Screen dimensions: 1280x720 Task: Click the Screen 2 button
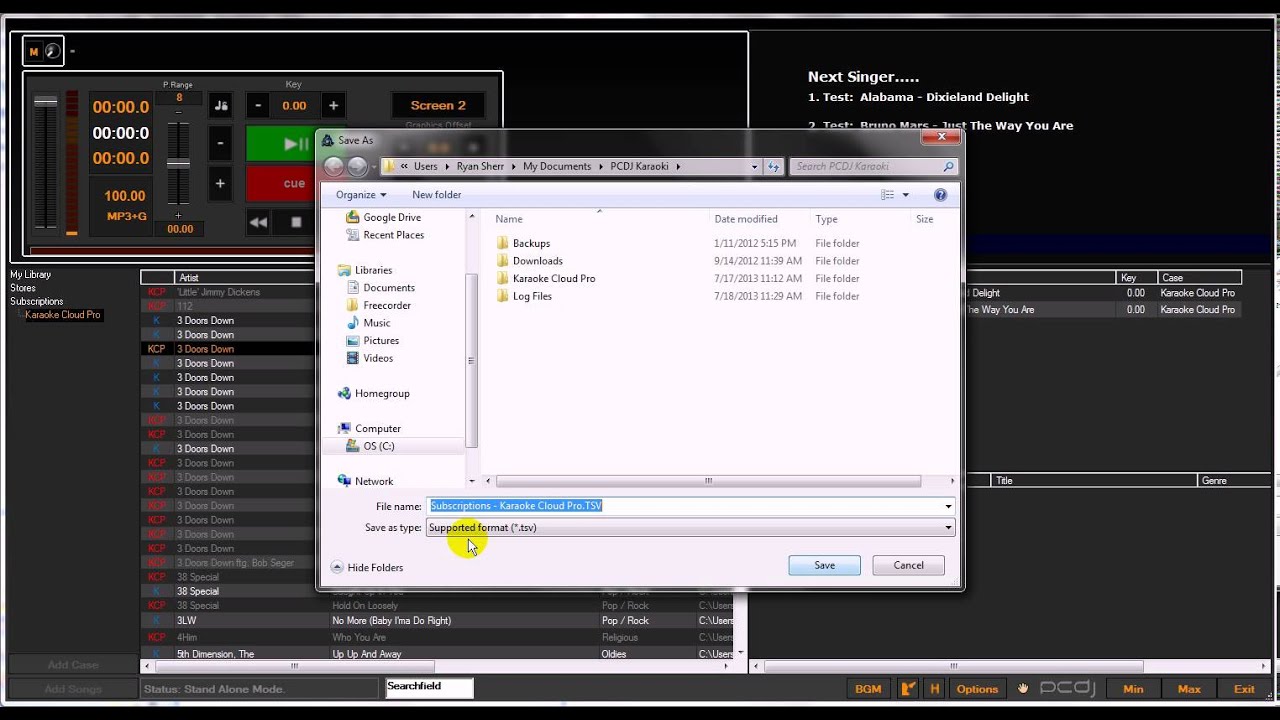click(x=438, y=105)
